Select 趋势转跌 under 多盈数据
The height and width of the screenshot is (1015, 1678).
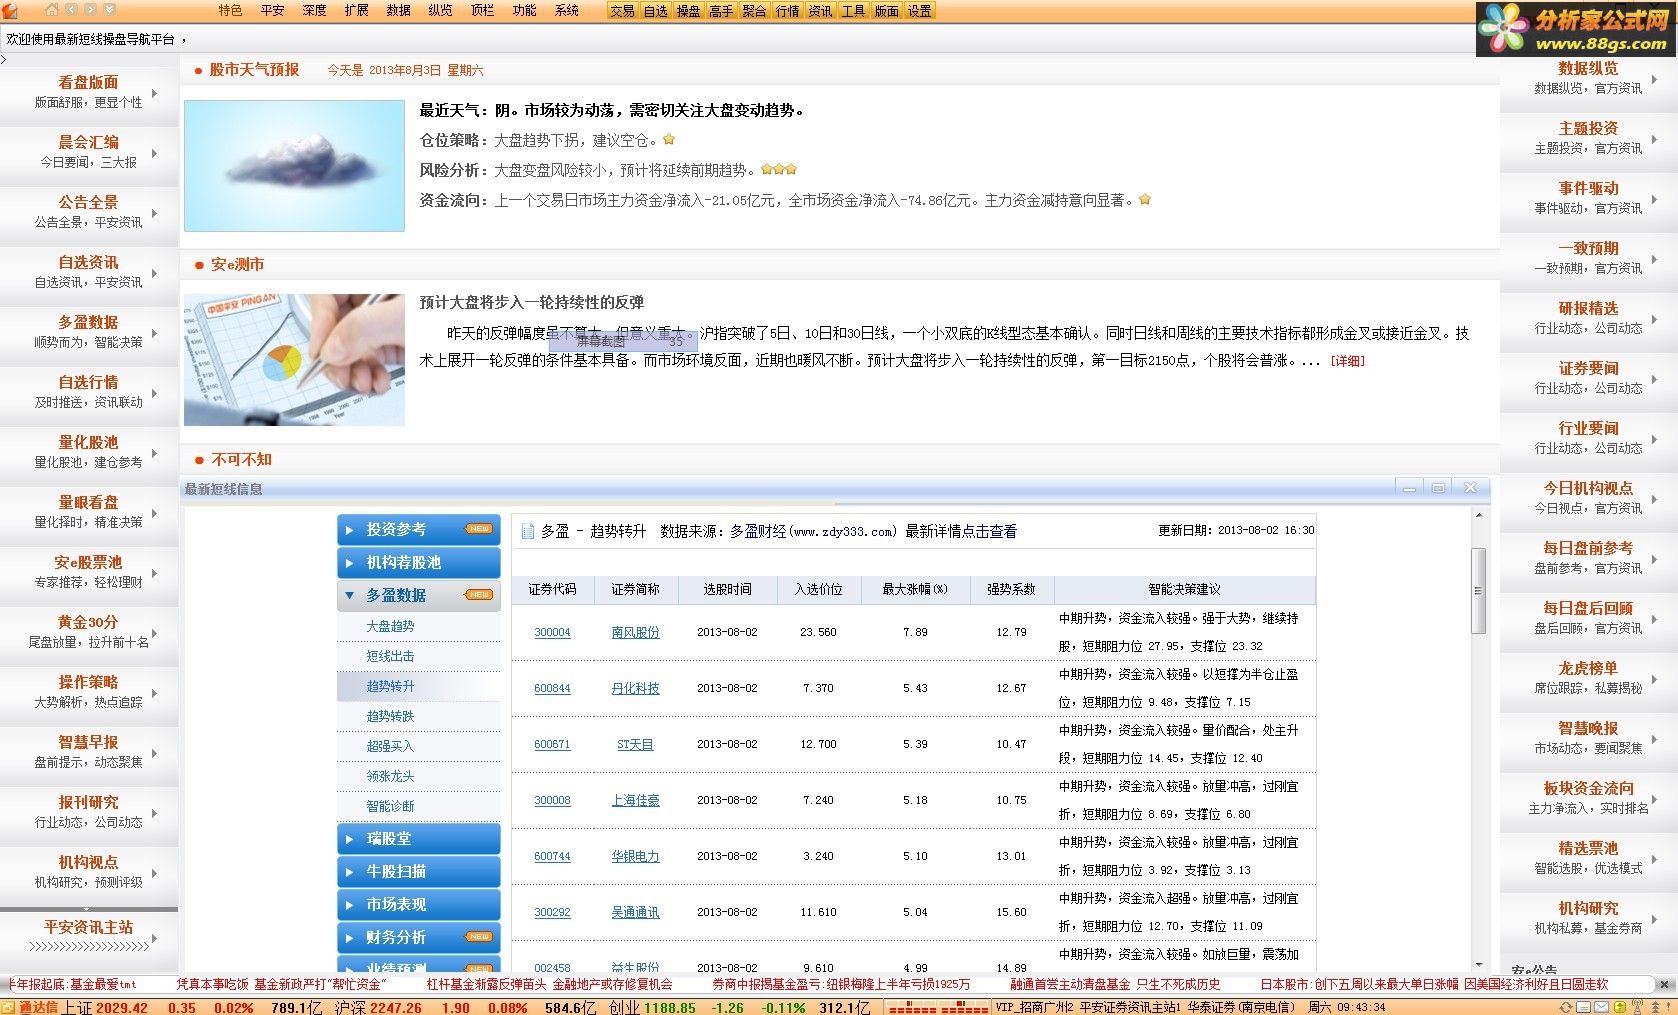(390, 716)
